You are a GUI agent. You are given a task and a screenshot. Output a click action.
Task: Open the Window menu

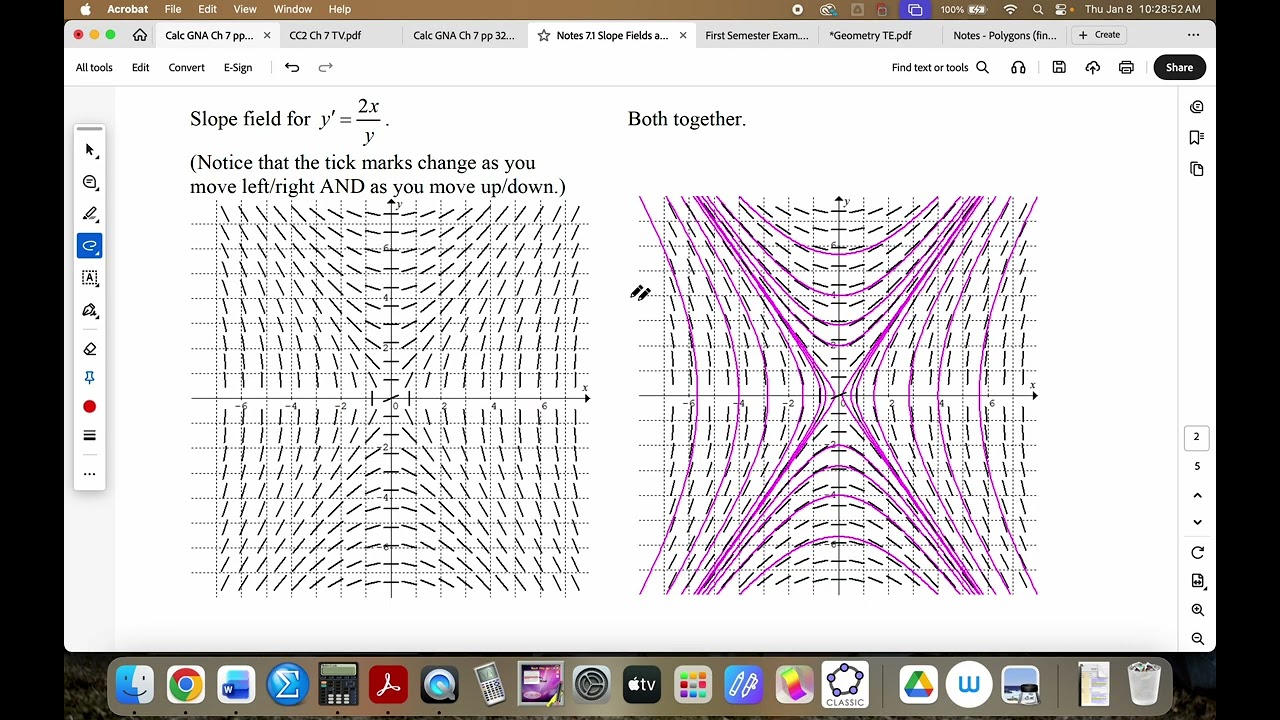click(x=293, y=9)
